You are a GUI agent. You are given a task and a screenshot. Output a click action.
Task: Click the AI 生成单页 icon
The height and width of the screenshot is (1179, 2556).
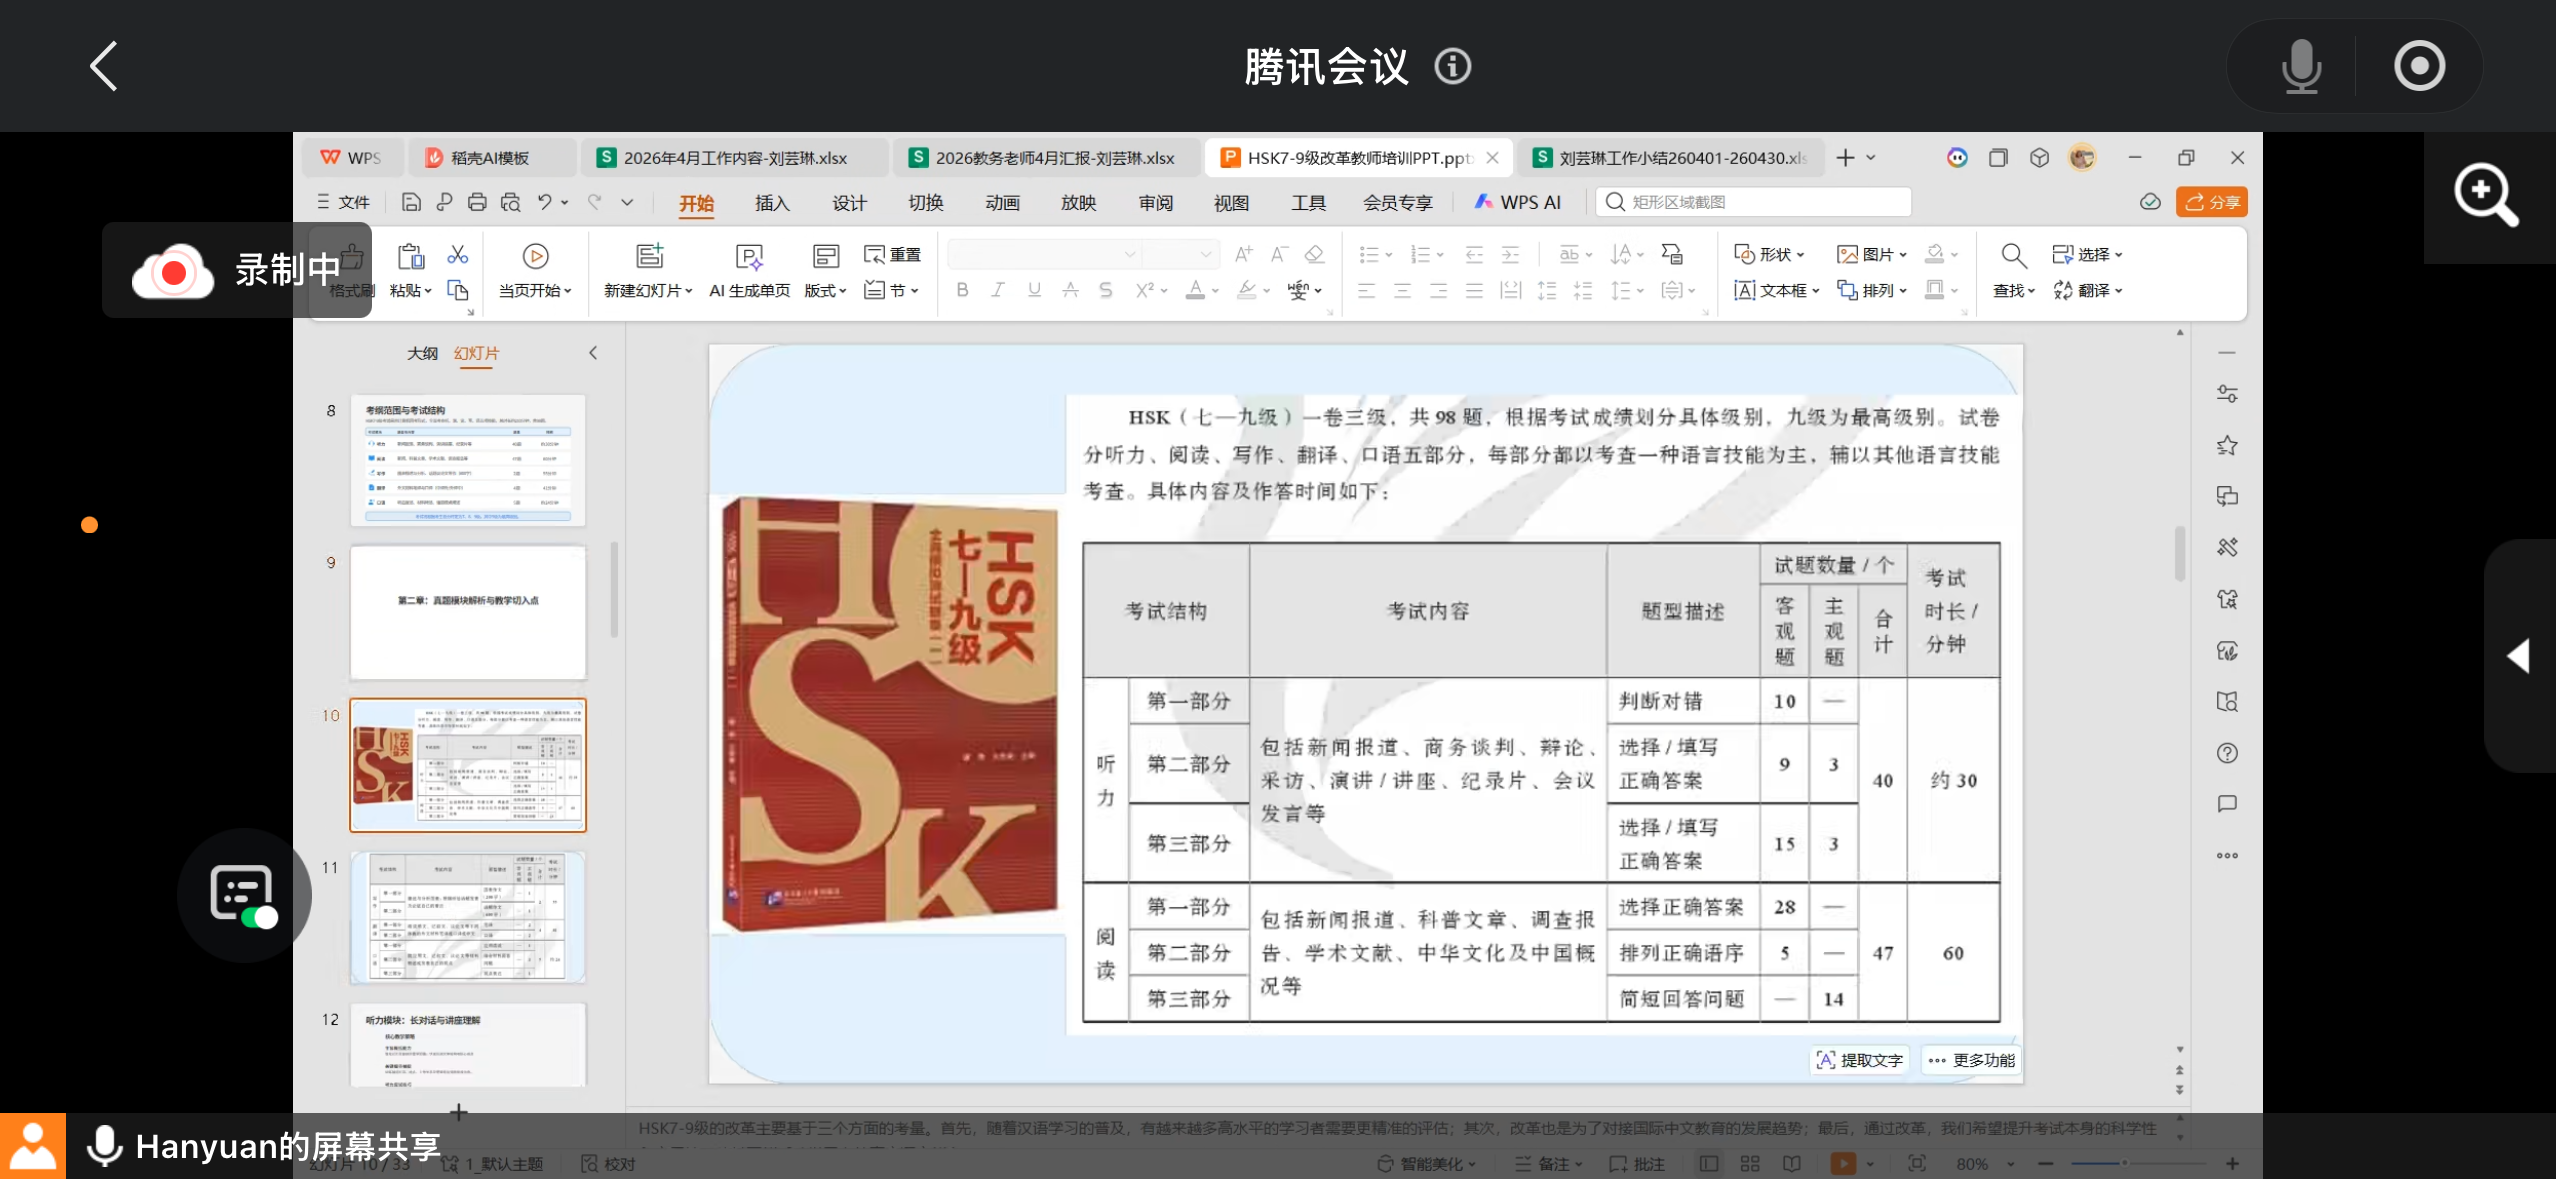point(749,258)
